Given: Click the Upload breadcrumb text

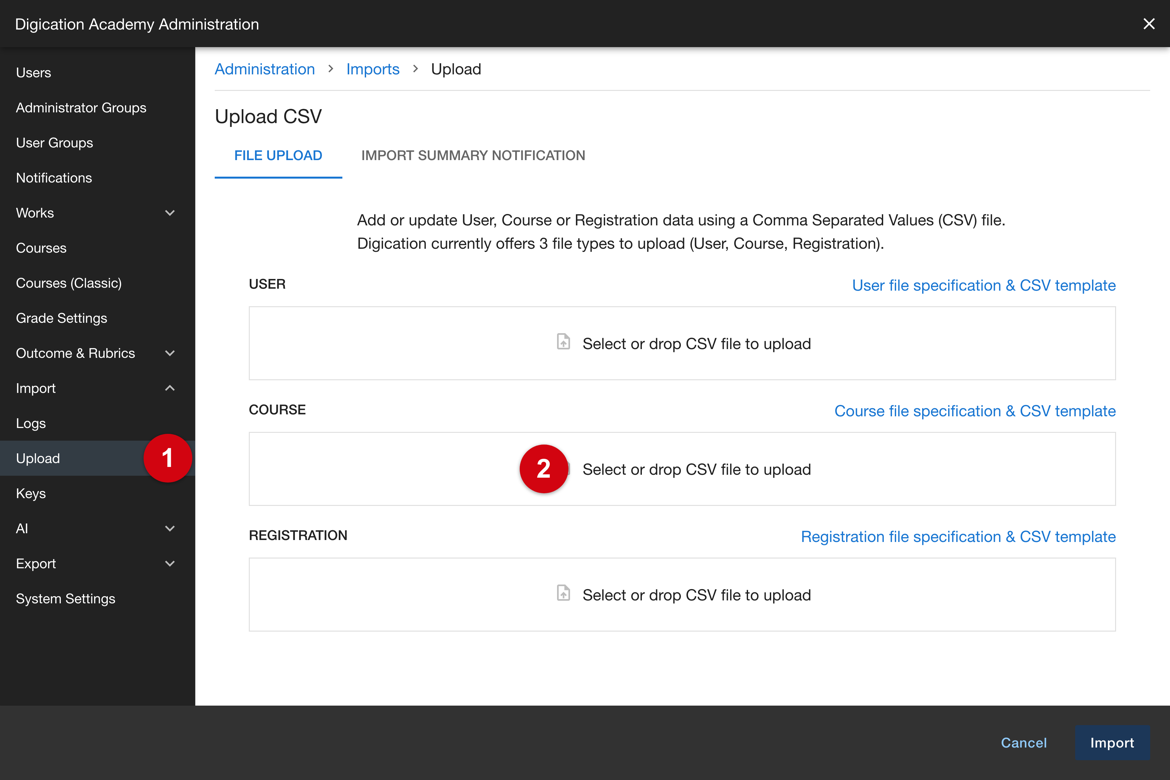Looking at the screenshot, I should point(456,69).
